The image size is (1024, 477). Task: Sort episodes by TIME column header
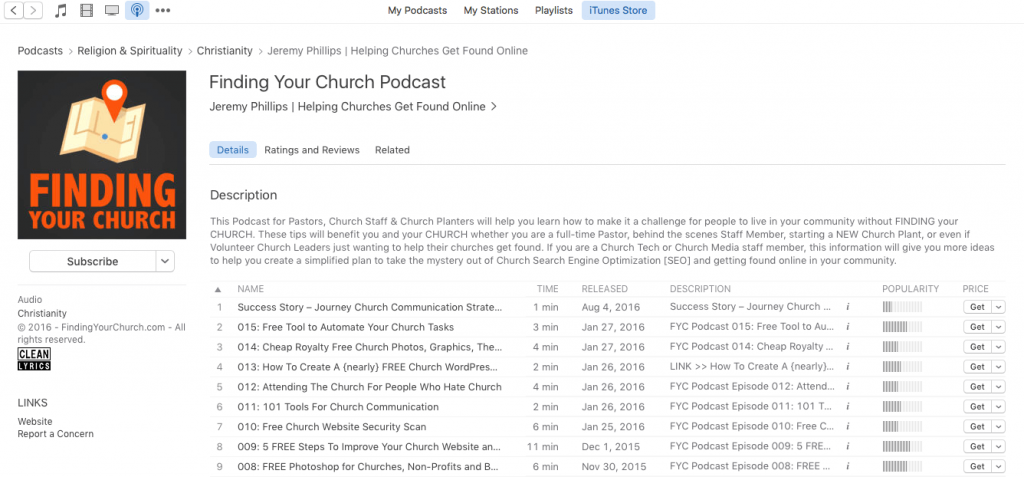tap(548, 289)
